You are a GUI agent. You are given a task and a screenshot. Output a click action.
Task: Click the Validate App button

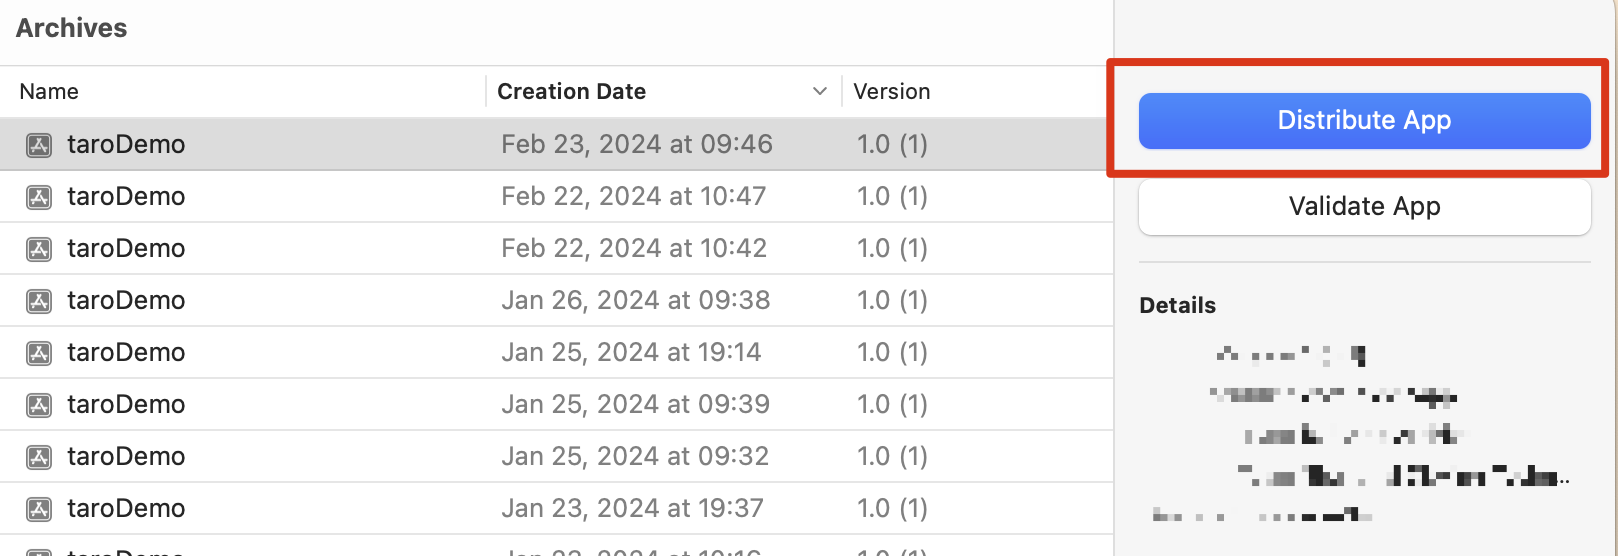1364,207
